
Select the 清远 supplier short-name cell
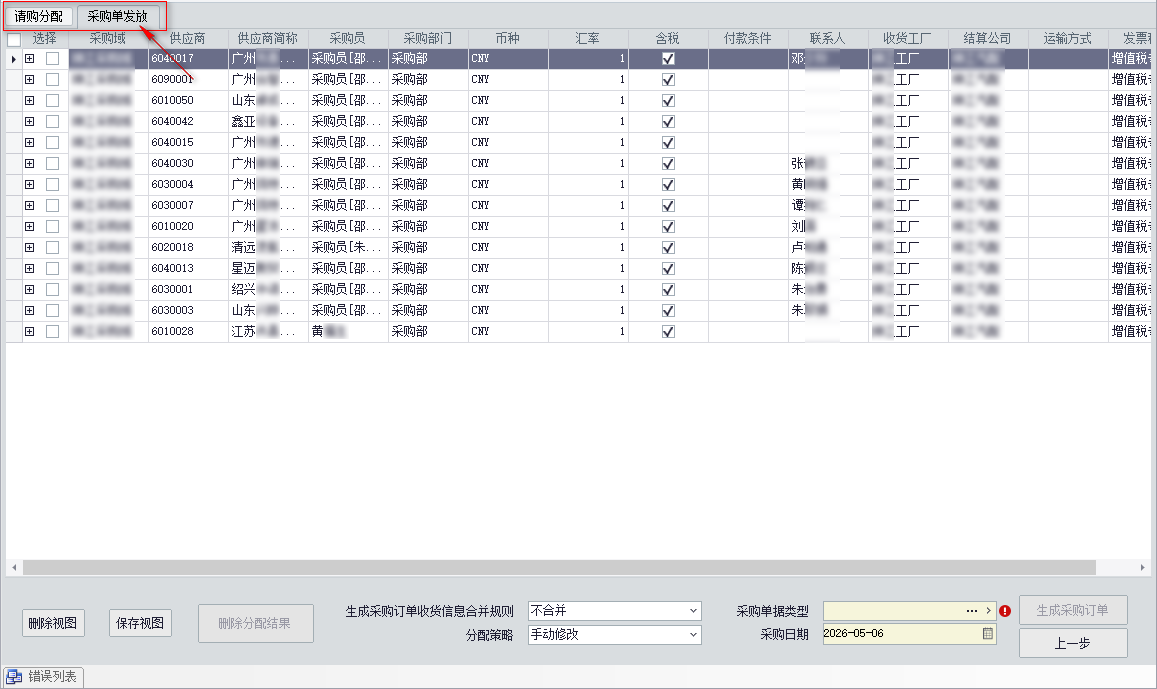(x=268, y=247)
